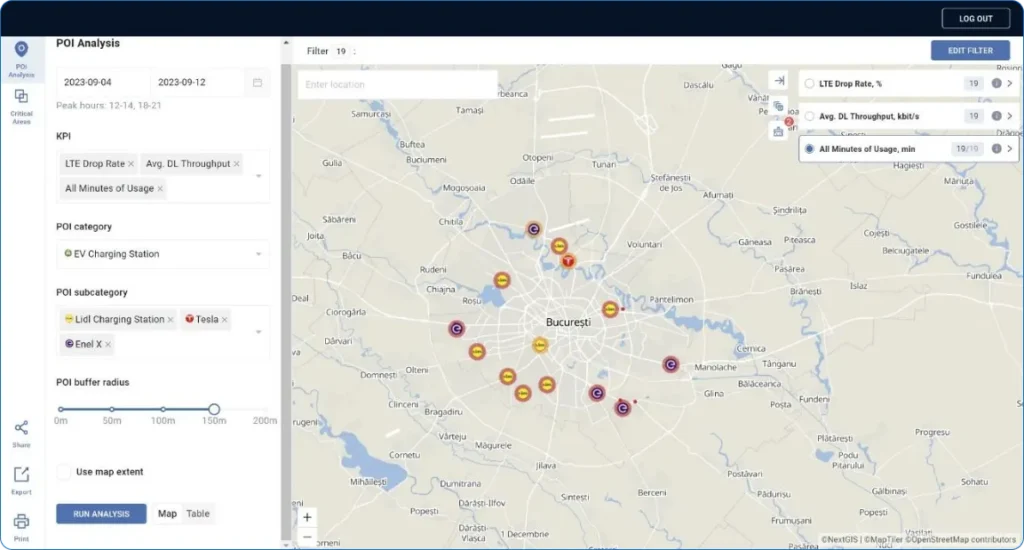
Task: Enable the Use map extent checkbox
Action: tap(64, 472)
